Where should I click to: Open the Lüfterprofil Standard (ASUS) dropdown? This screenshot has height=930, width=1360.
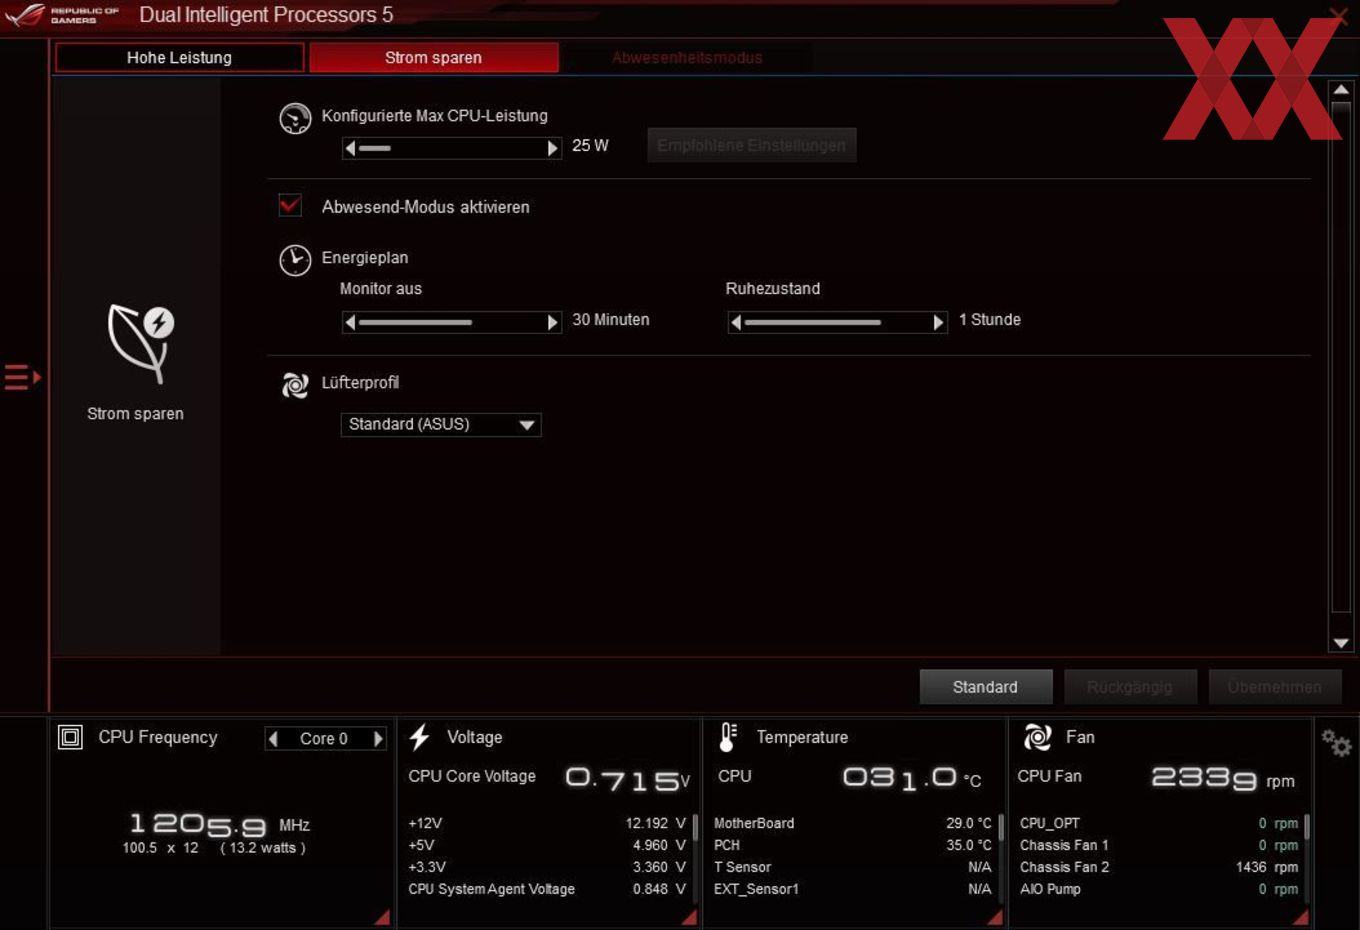pos(441,425)
